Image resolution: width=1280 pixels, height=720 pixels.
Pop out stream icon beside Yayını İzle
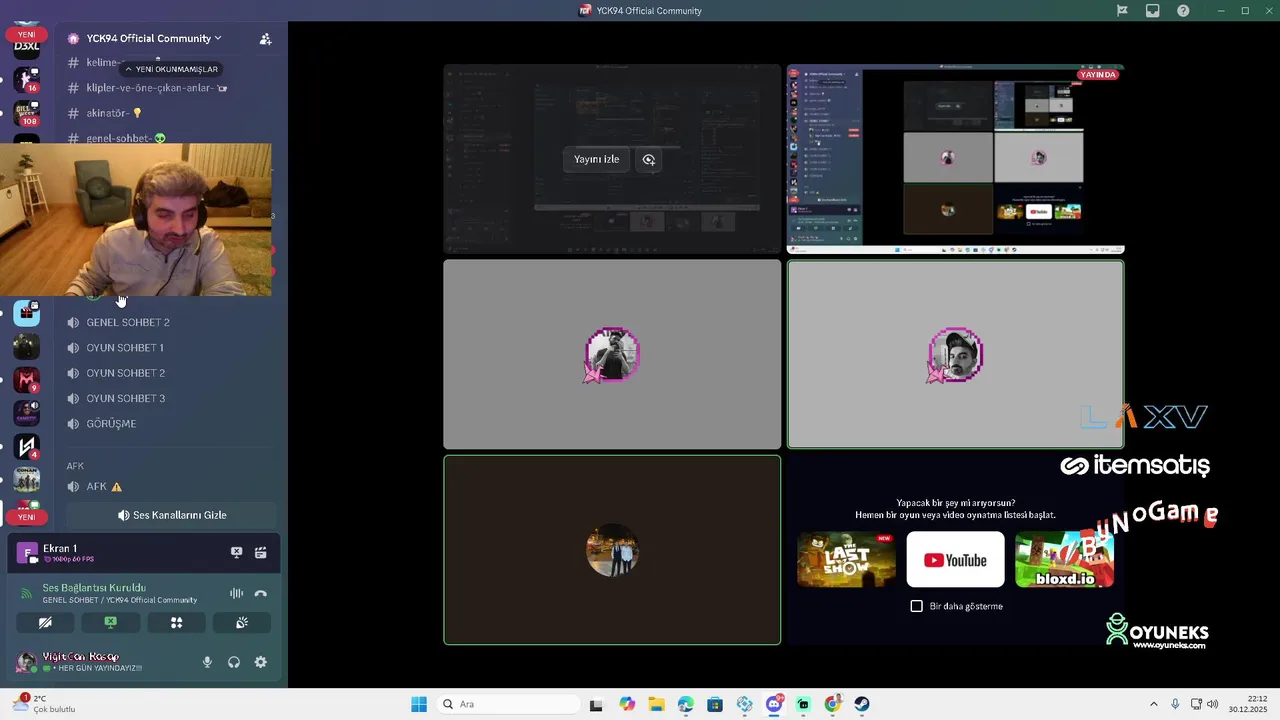[x=649, y=159]
